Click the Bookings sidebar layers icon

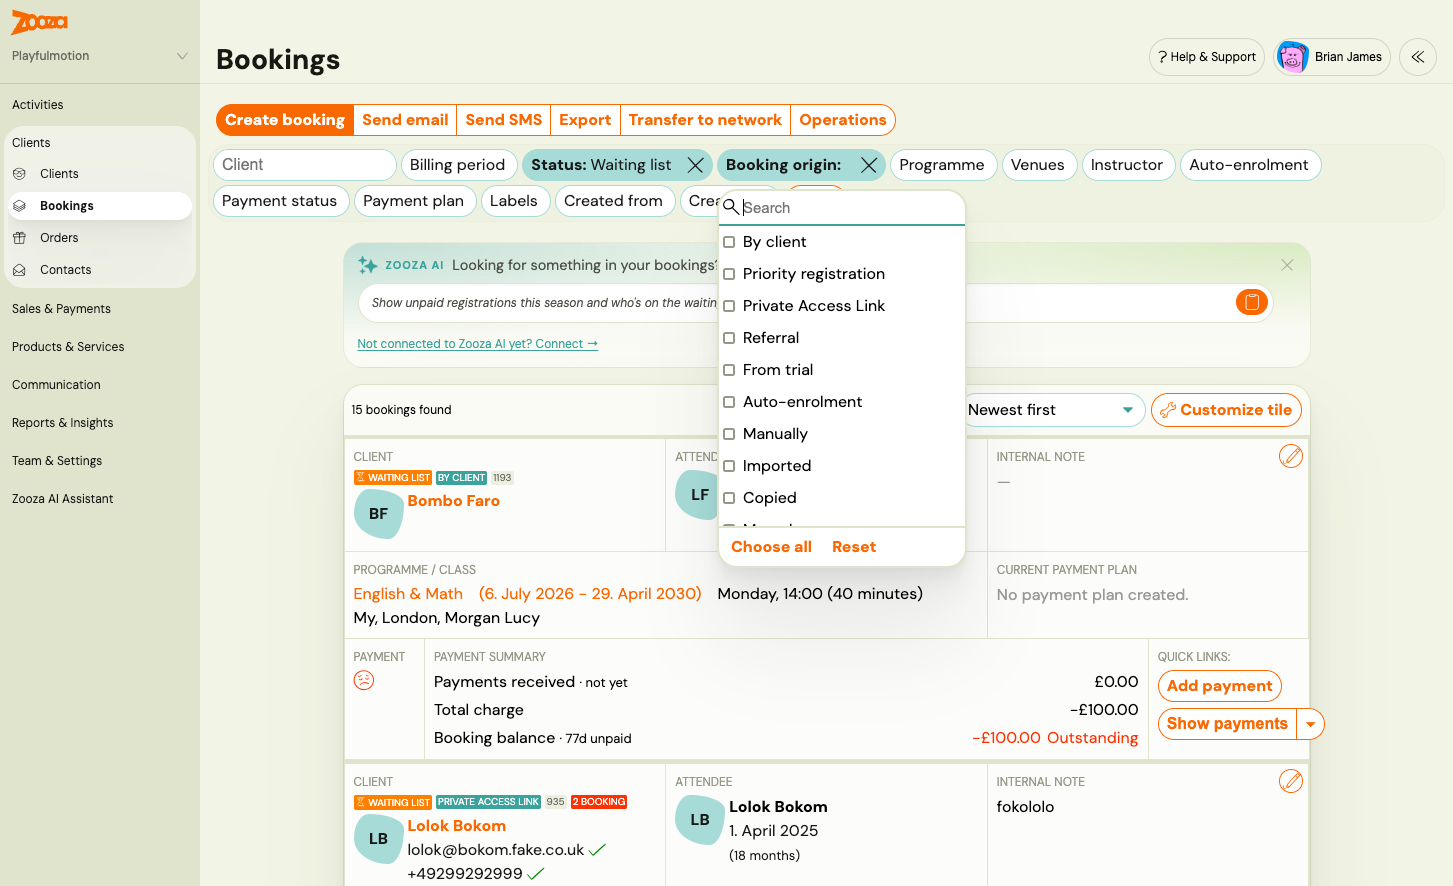(19, 206)
